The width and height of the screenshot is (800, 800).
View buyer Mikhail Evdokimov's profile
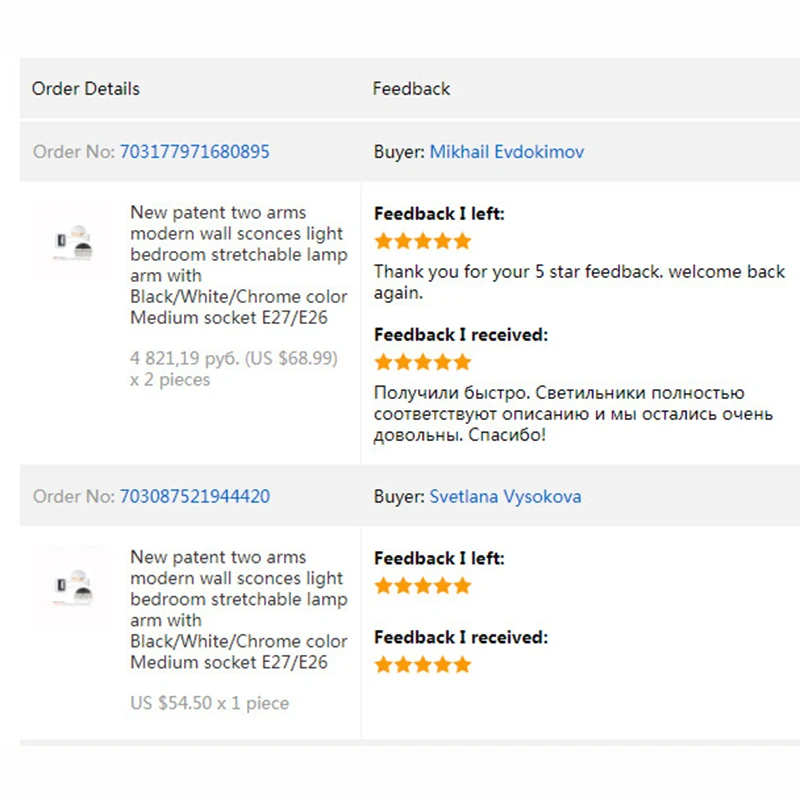click(x=507, y=152)
